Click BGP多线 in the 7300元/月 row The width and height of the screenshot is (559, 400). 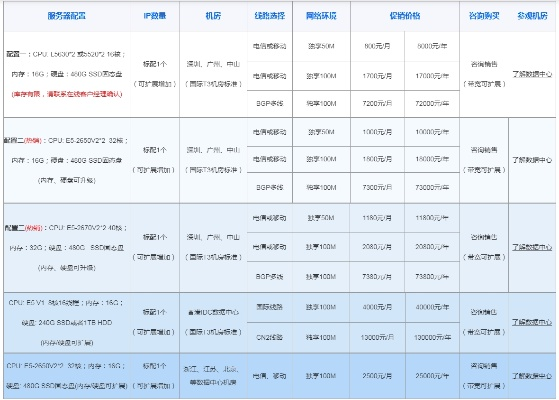pyautogui.click(x=270, y=187)
